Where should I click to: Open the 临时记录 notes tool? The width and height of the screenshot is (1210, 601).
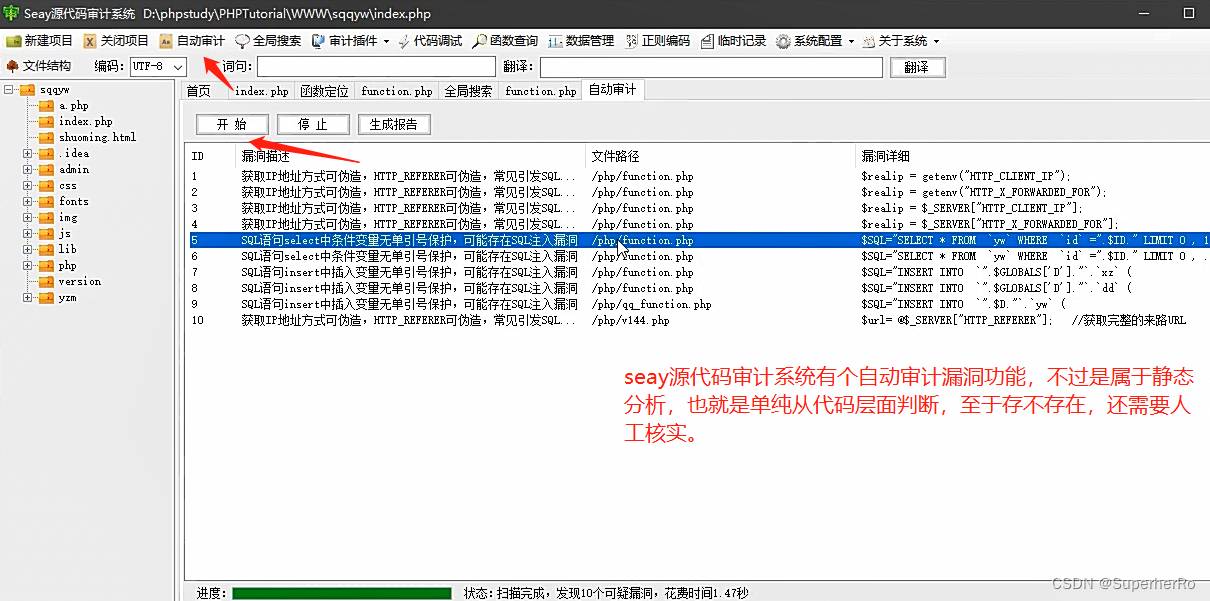point(733,41)
